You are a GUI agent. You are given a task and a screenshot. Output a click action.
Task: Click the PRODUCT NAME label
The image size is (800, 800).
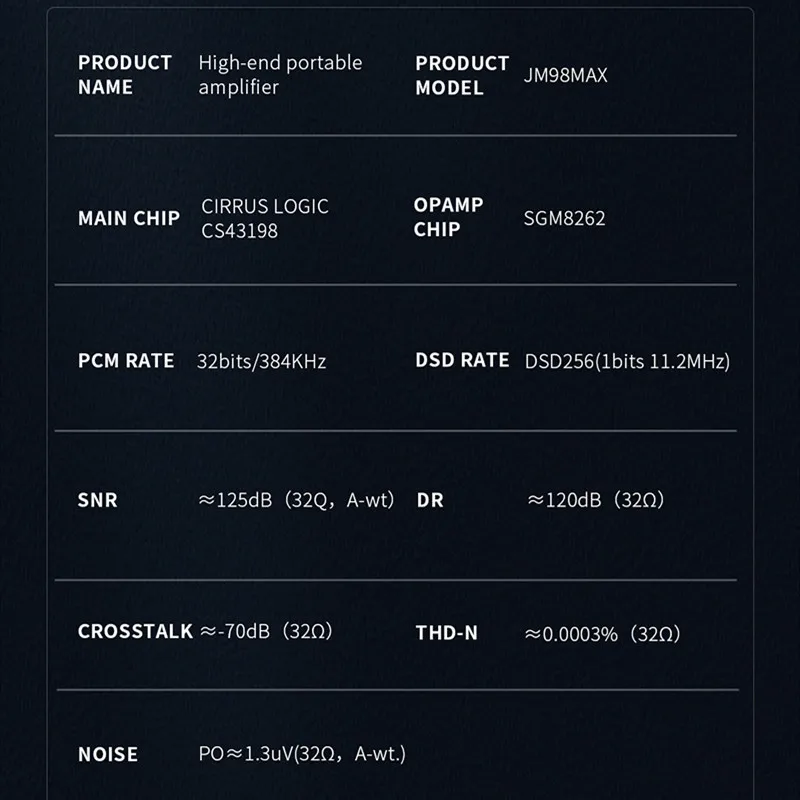(x=124, y=75)
